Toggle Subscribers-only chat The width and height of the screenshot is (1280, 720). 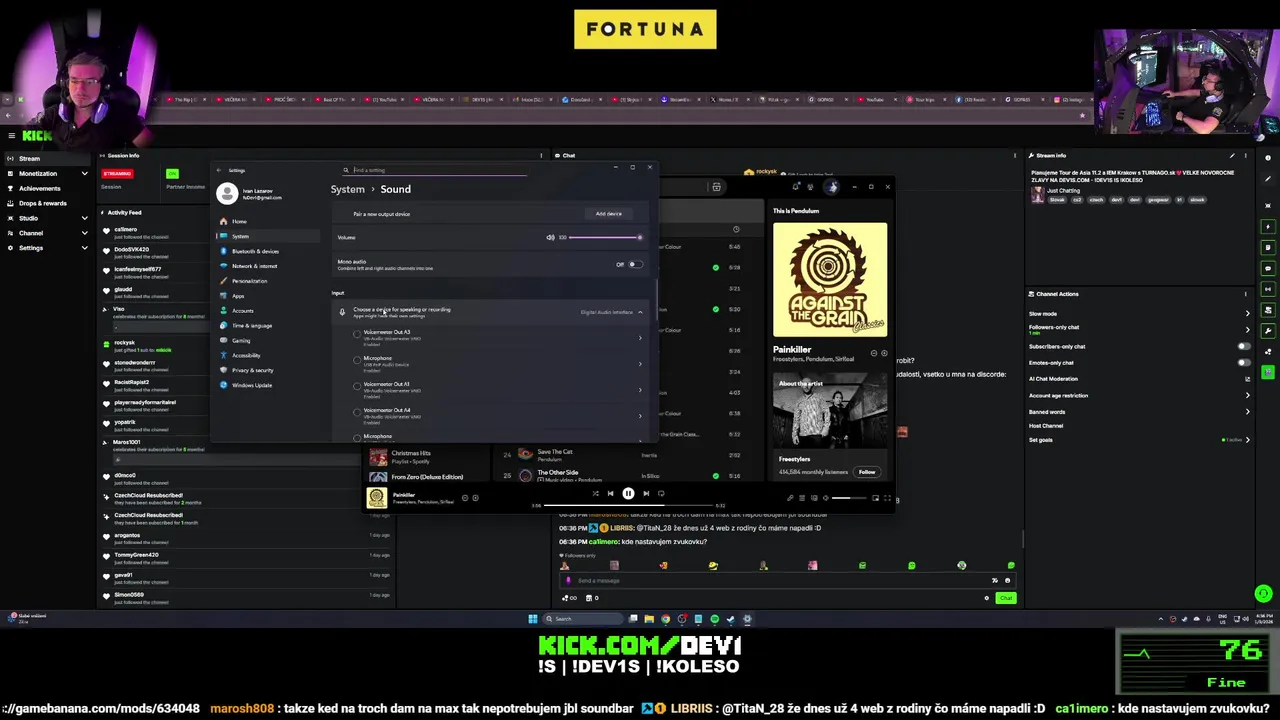(x=1244, y=346)
